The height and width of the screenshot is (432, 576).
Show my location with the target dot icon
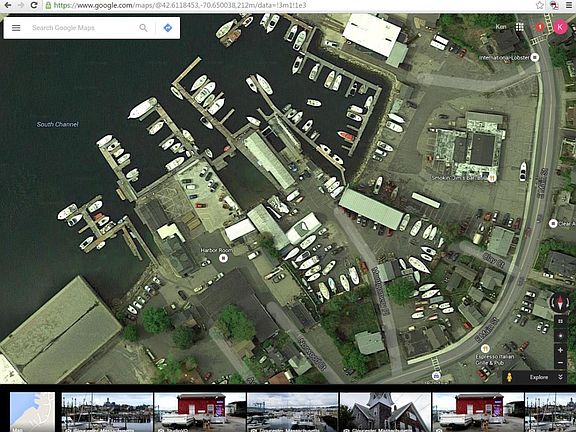[560, 336]
